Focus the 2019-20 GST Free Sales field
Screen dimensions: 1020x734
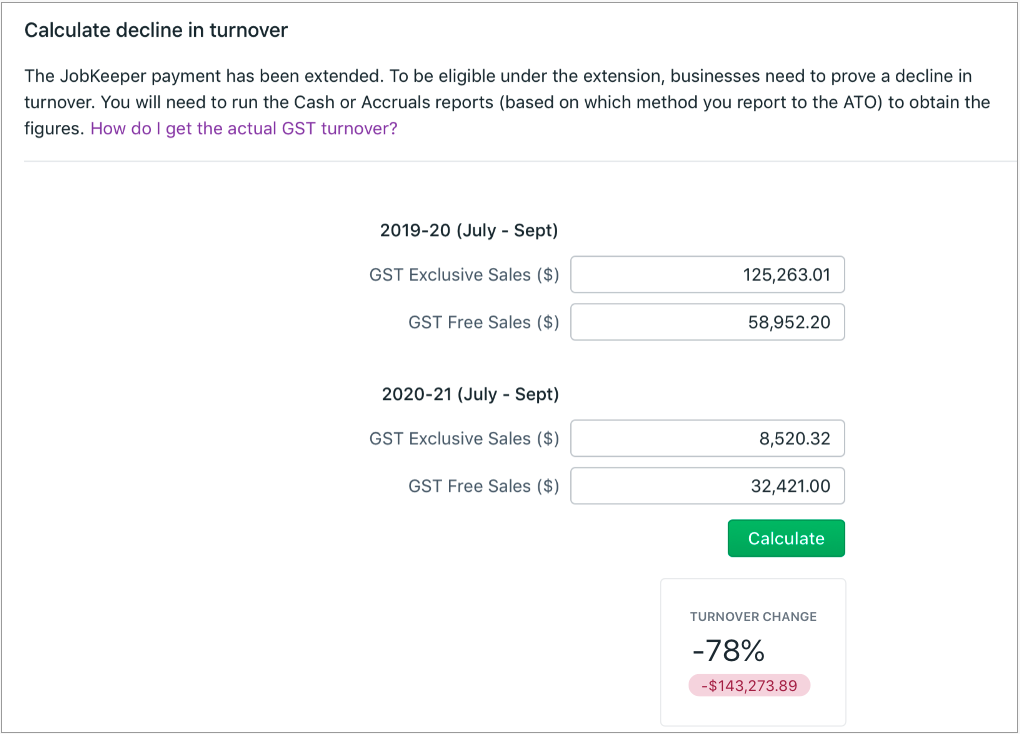coord(707,322)
